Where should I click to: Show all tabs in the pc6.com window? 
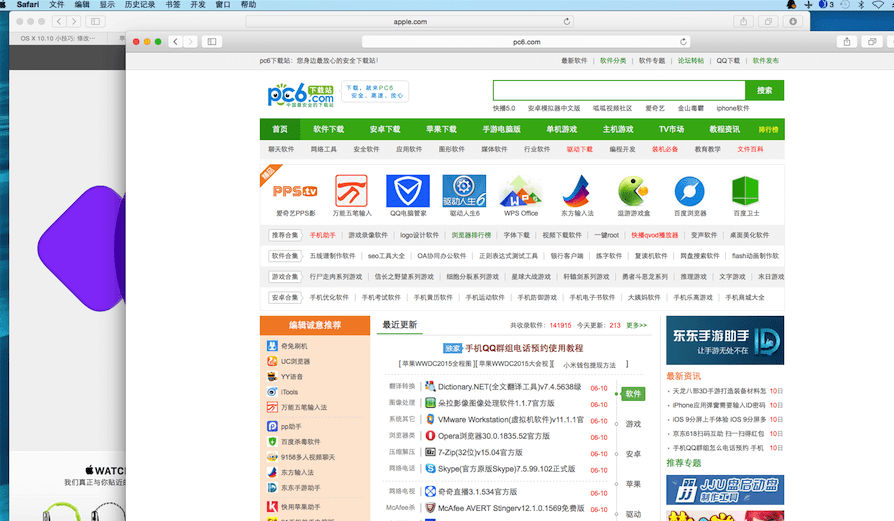(x=872, y=42)
